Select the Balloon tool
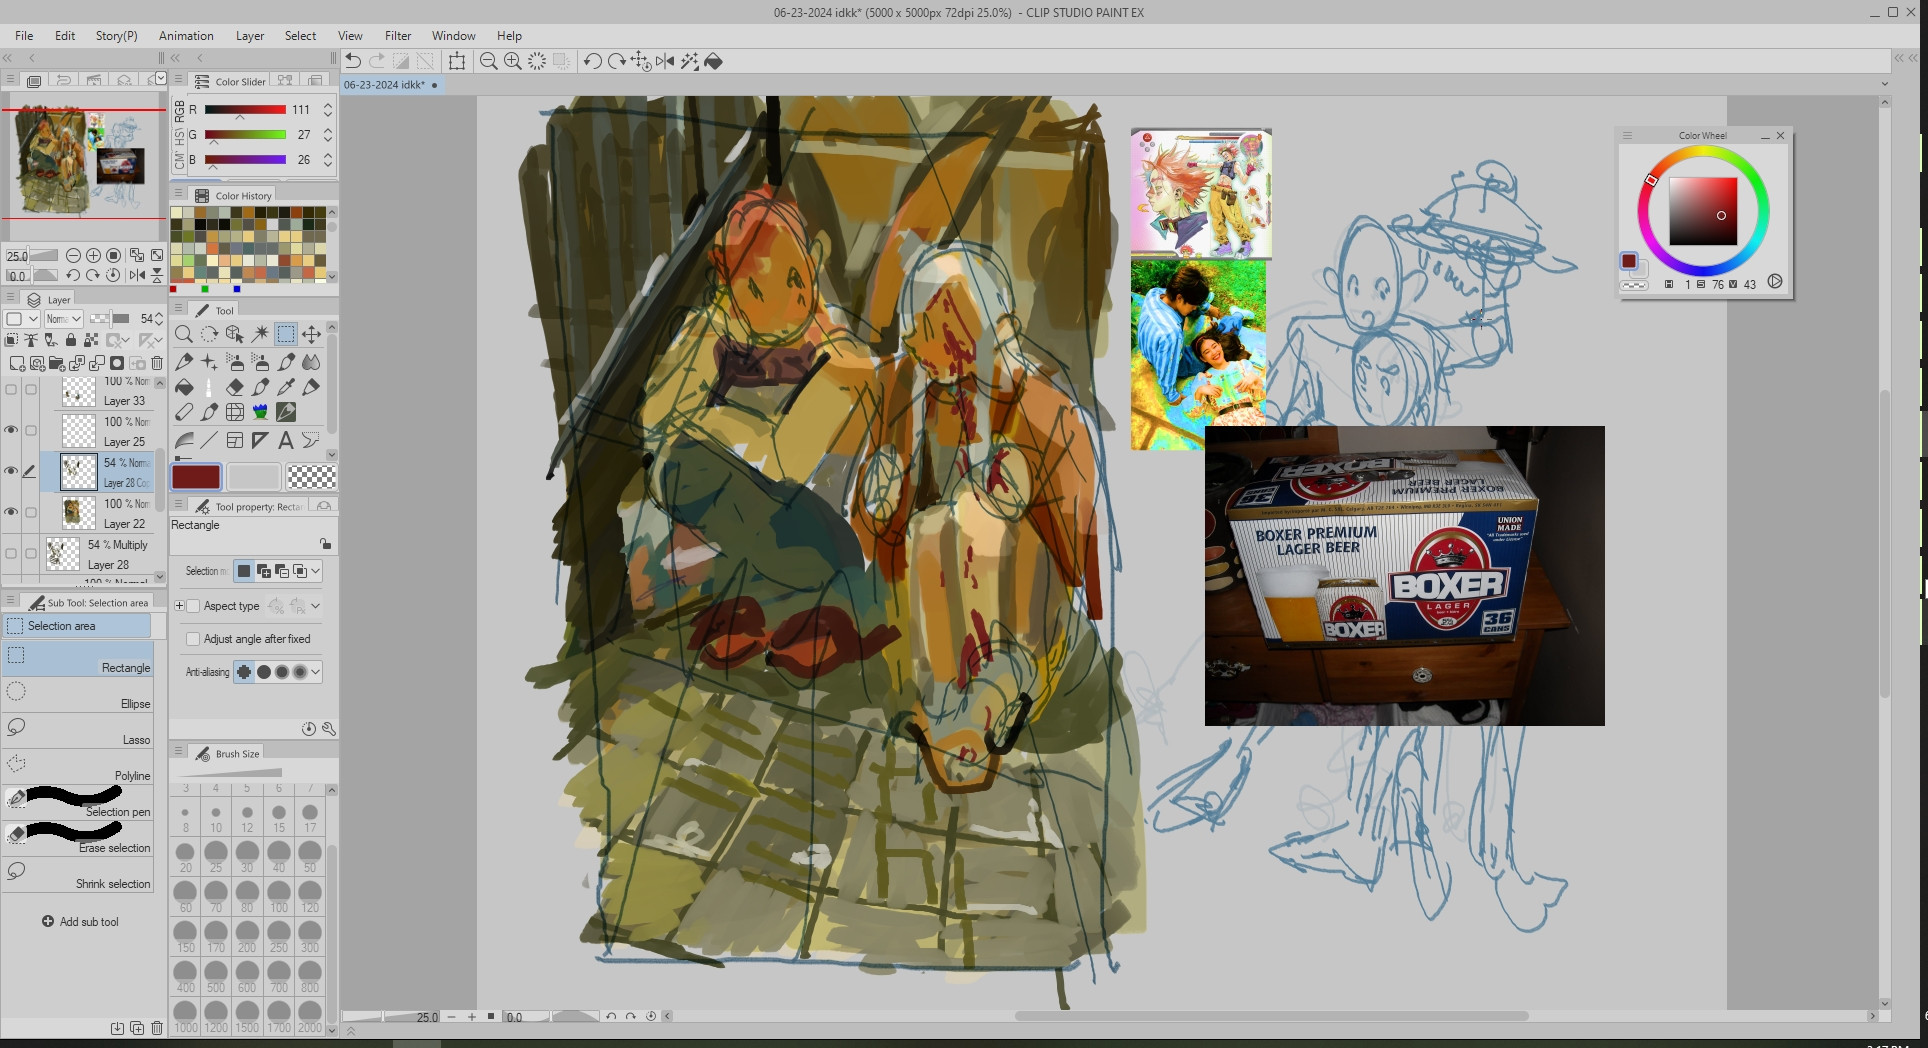This screenshot has height=1048, width=1928. click(x=311, y=440)
